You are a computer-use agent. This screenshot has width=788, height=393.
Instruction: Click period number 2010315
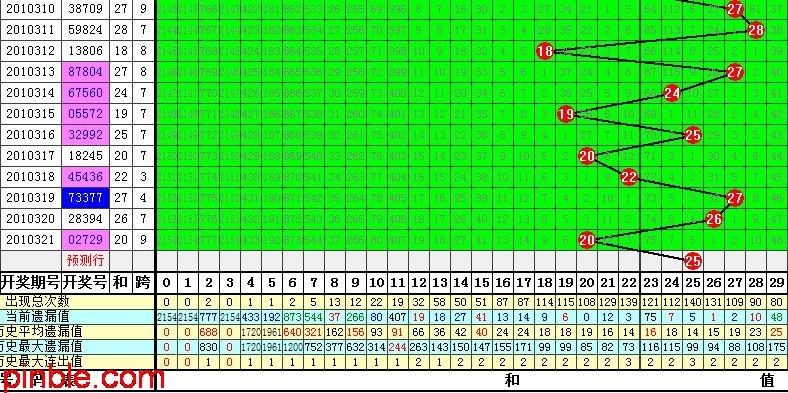point(30,114)
